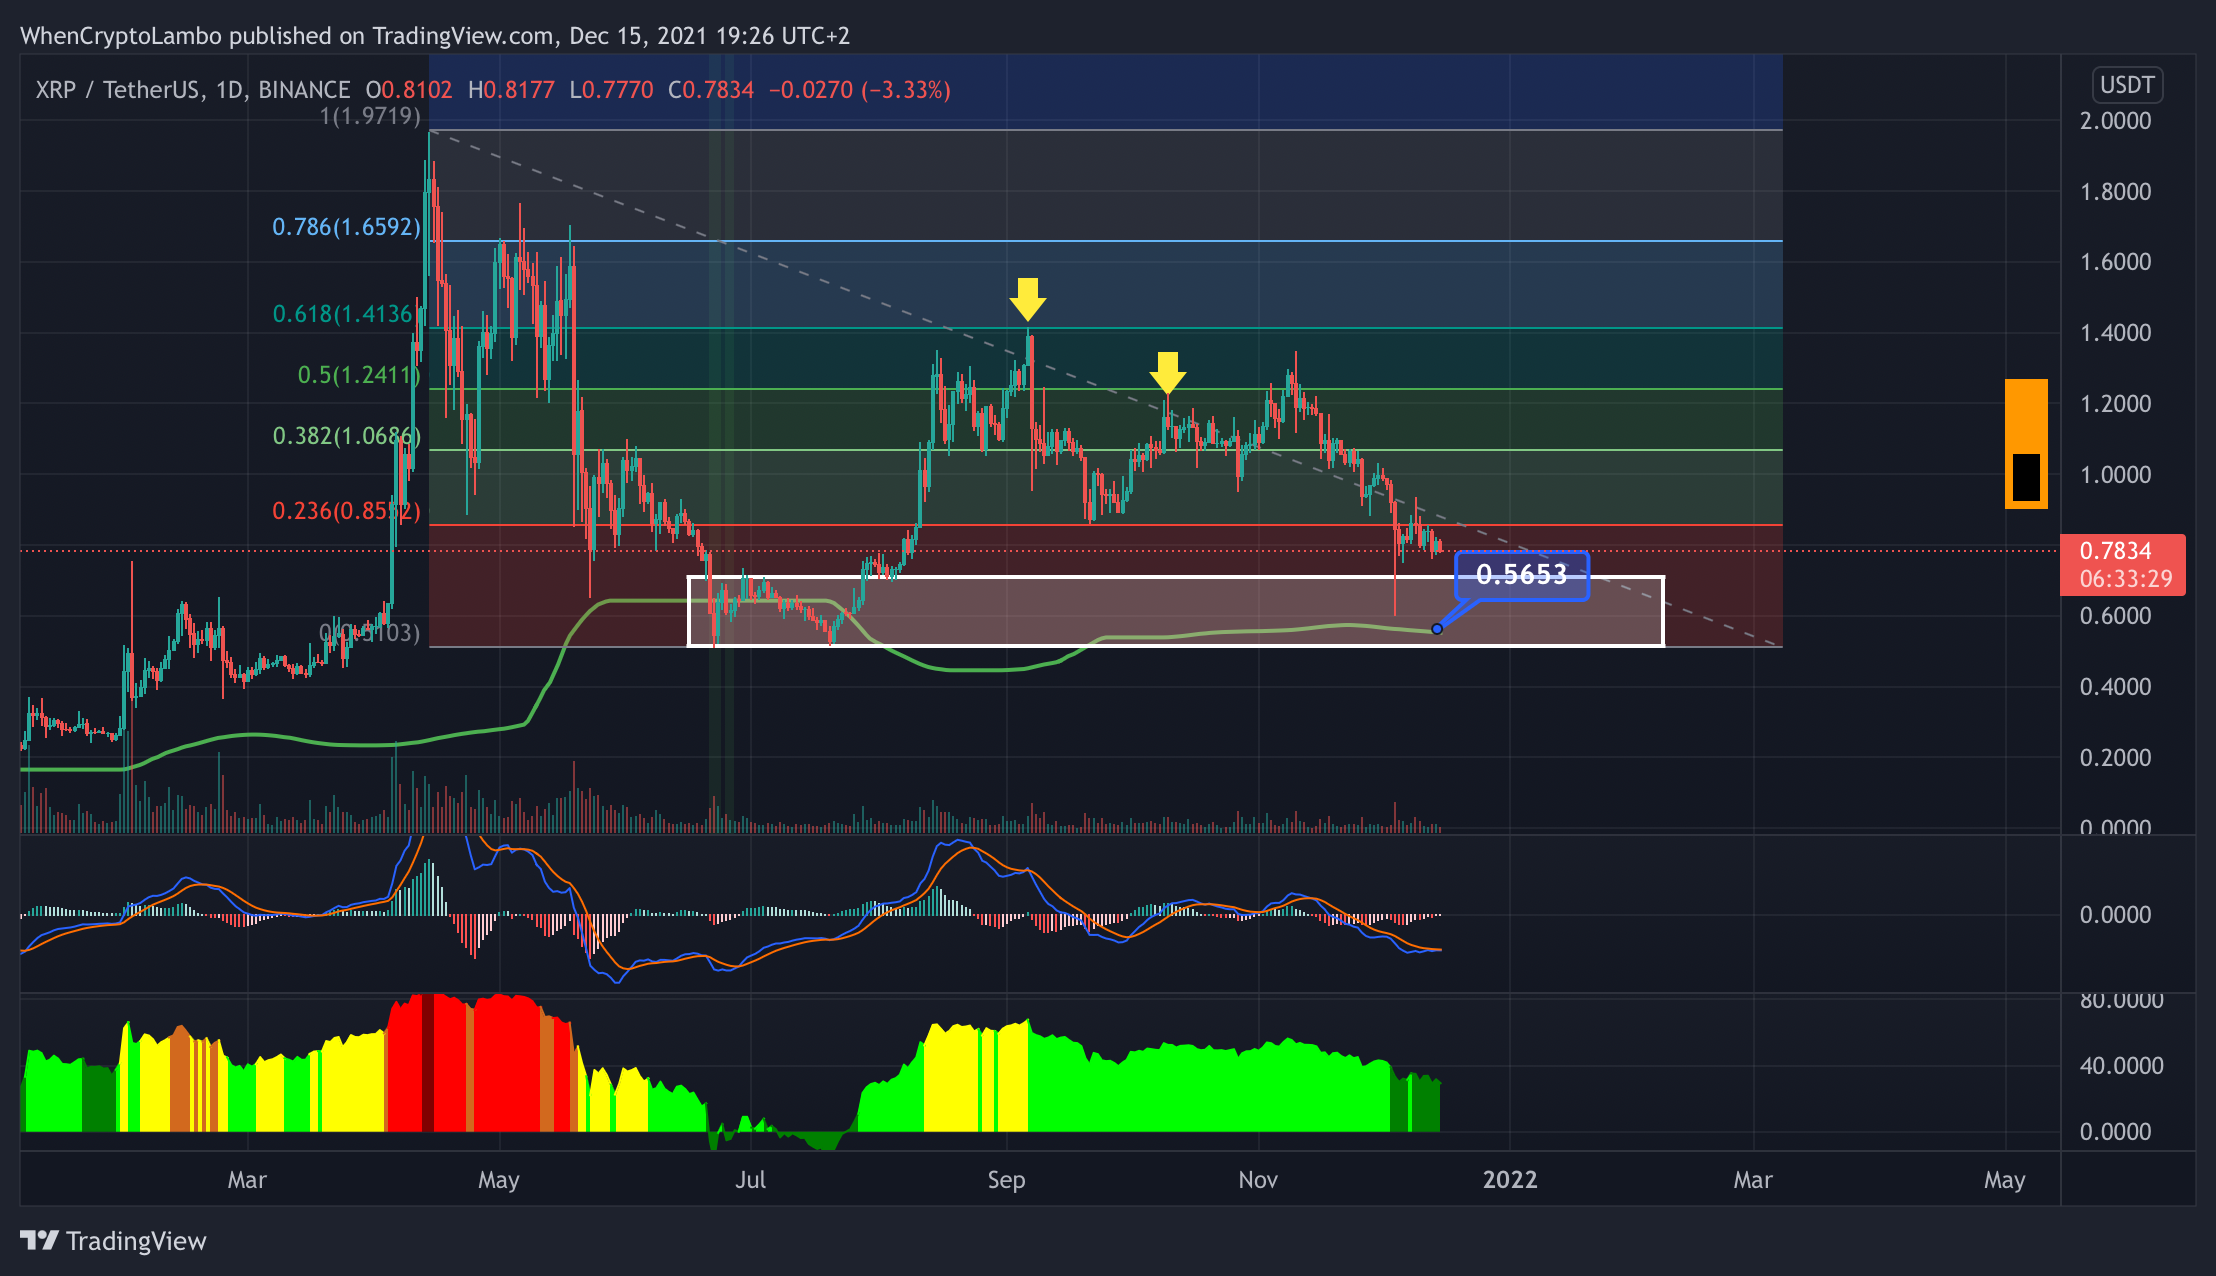Click the 40.0000 oscillator axis label
This screenshot has width=2216, height=1276.
pyautogui.click(x=2121, y=1066)
